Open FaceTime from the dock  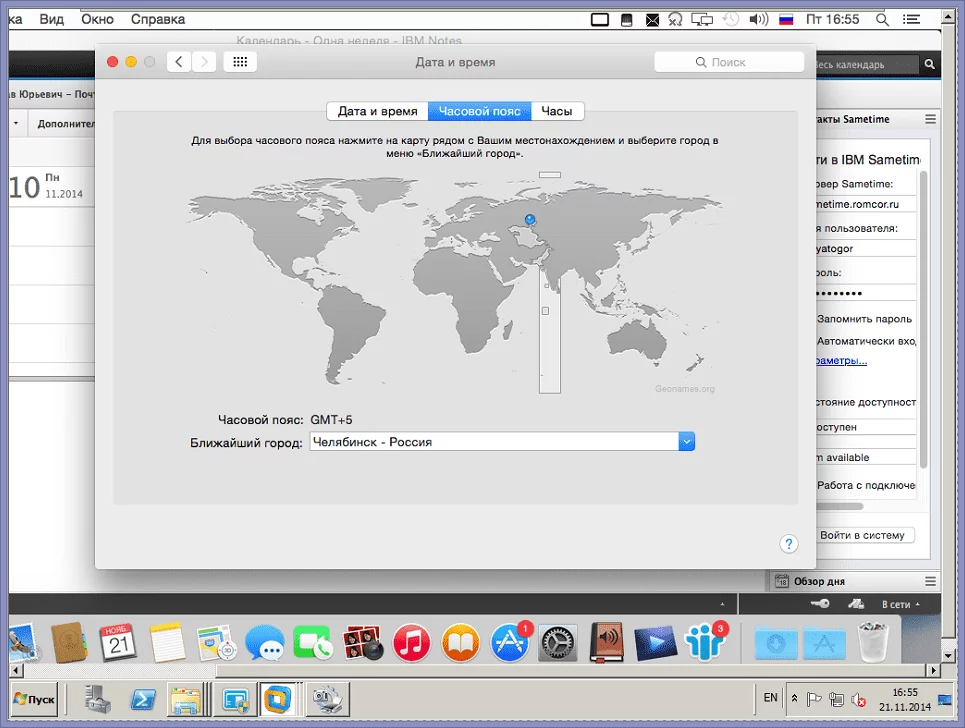coord(313,643)
